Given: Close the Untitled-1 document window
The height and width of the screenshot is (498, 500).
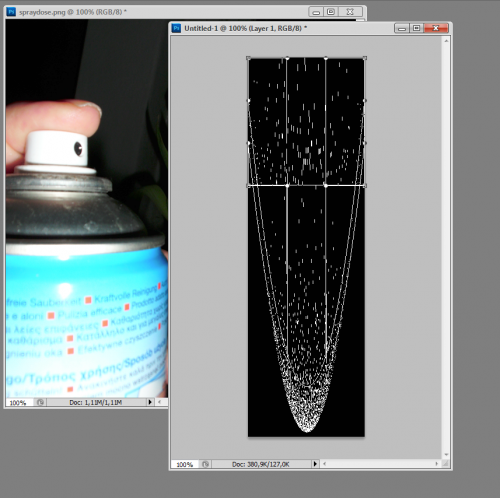Looking at the screenshot, I should 436,29.
